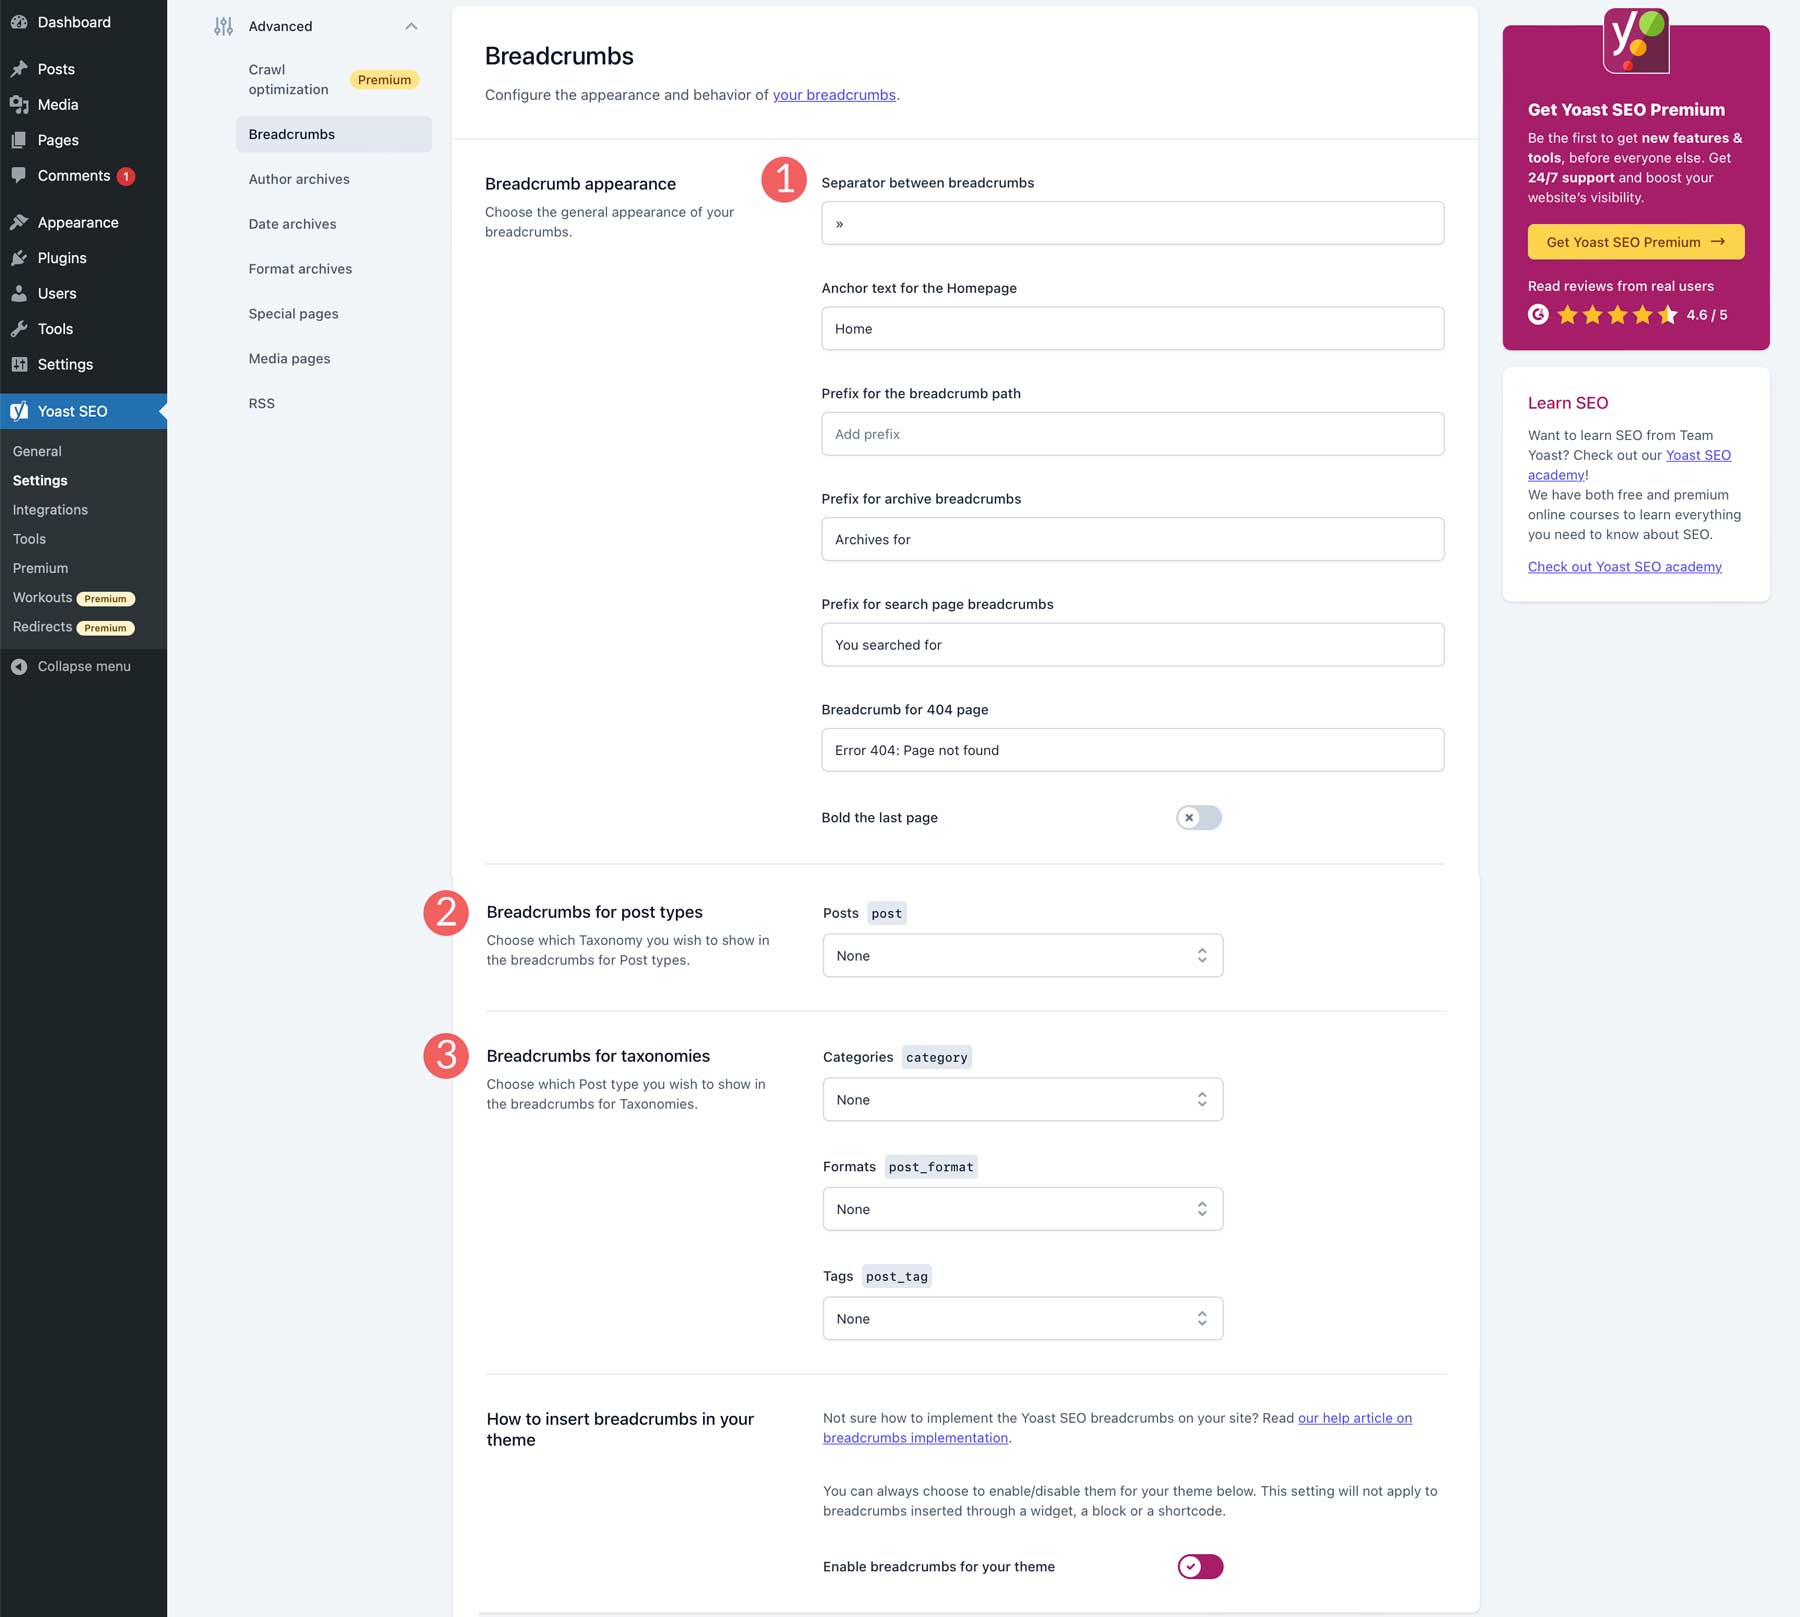This screenshot has width=1800, height=1617.
Task: Click the Dashboard gauge icon
Action: click(19, 22)
